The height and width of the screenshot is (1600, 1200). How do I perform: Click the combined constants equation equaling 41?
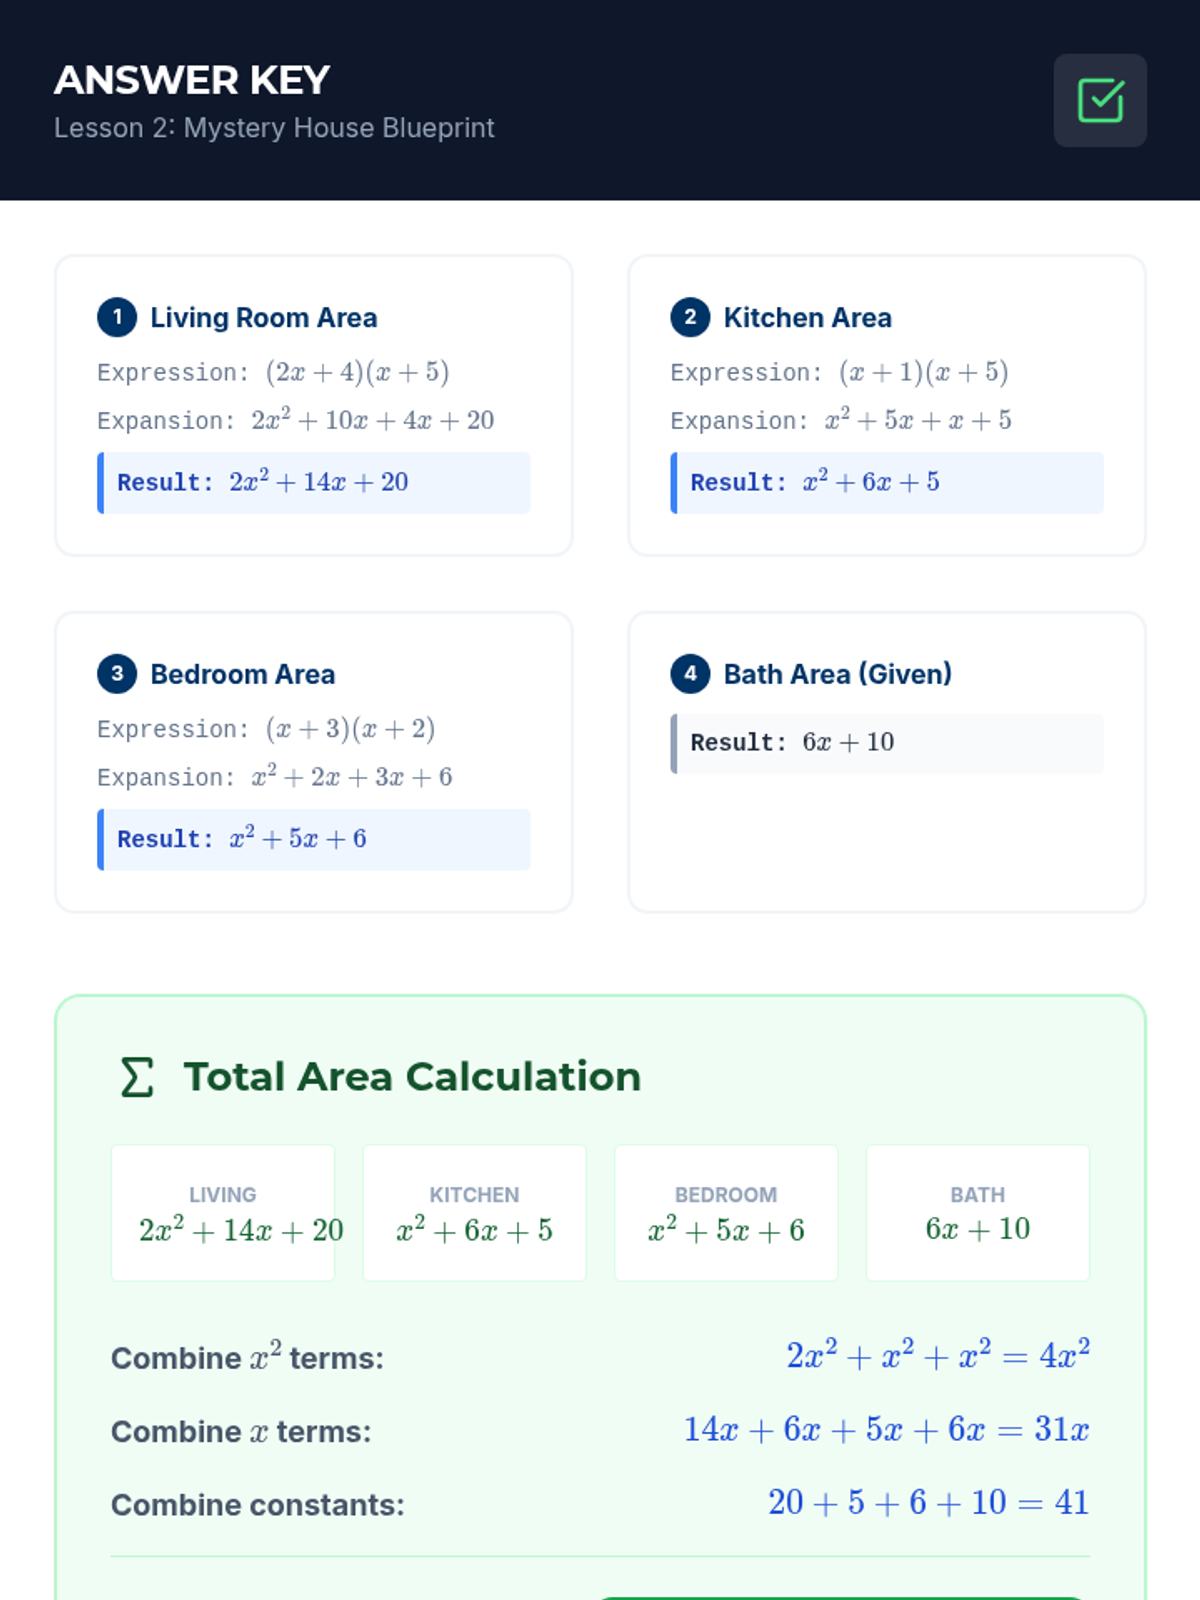928,1503
